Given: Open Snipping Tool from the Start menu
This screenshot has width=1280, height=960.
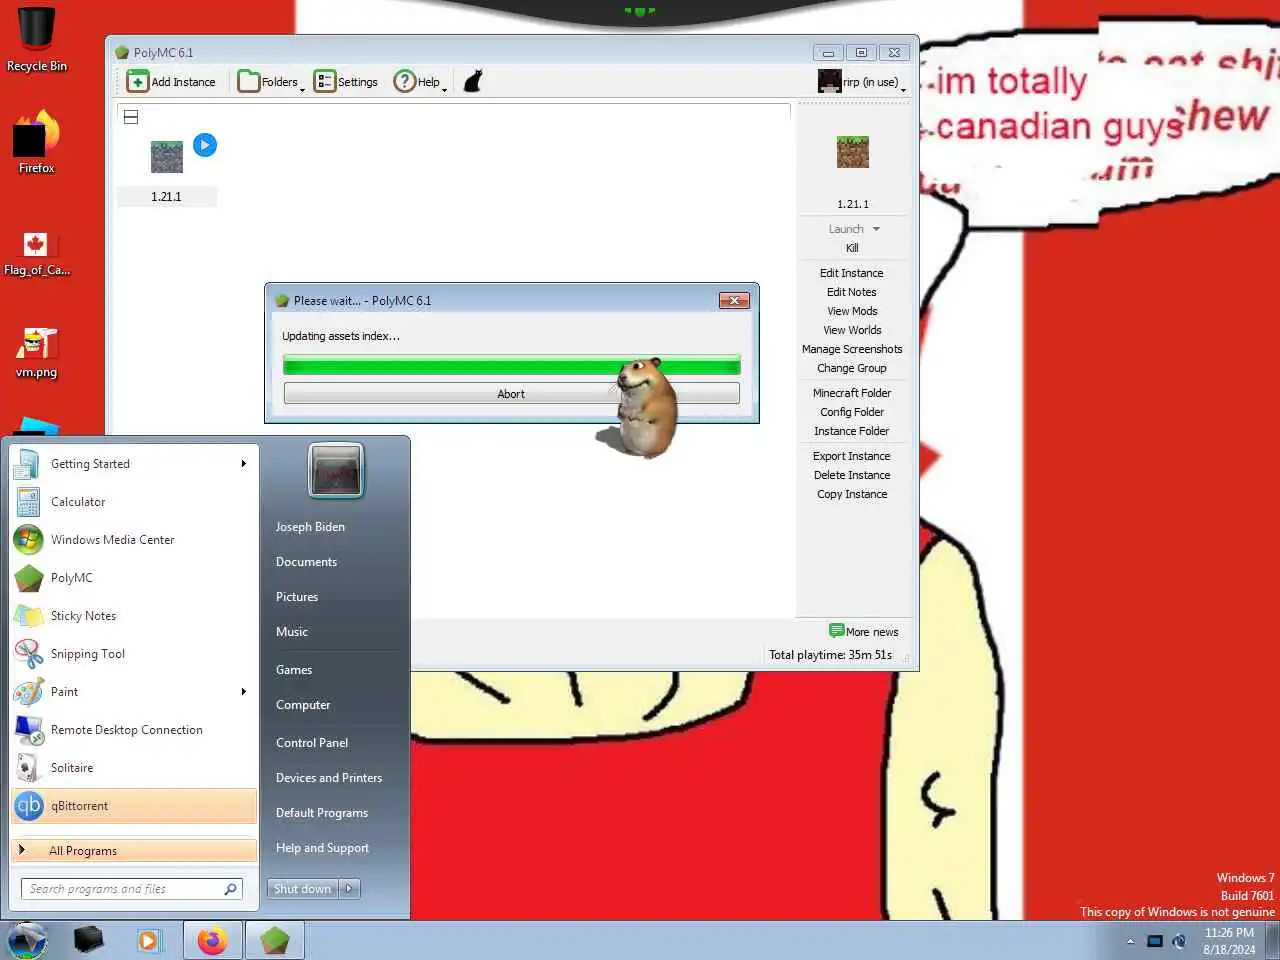Looking at the screenshot, I should click(132, 654).
